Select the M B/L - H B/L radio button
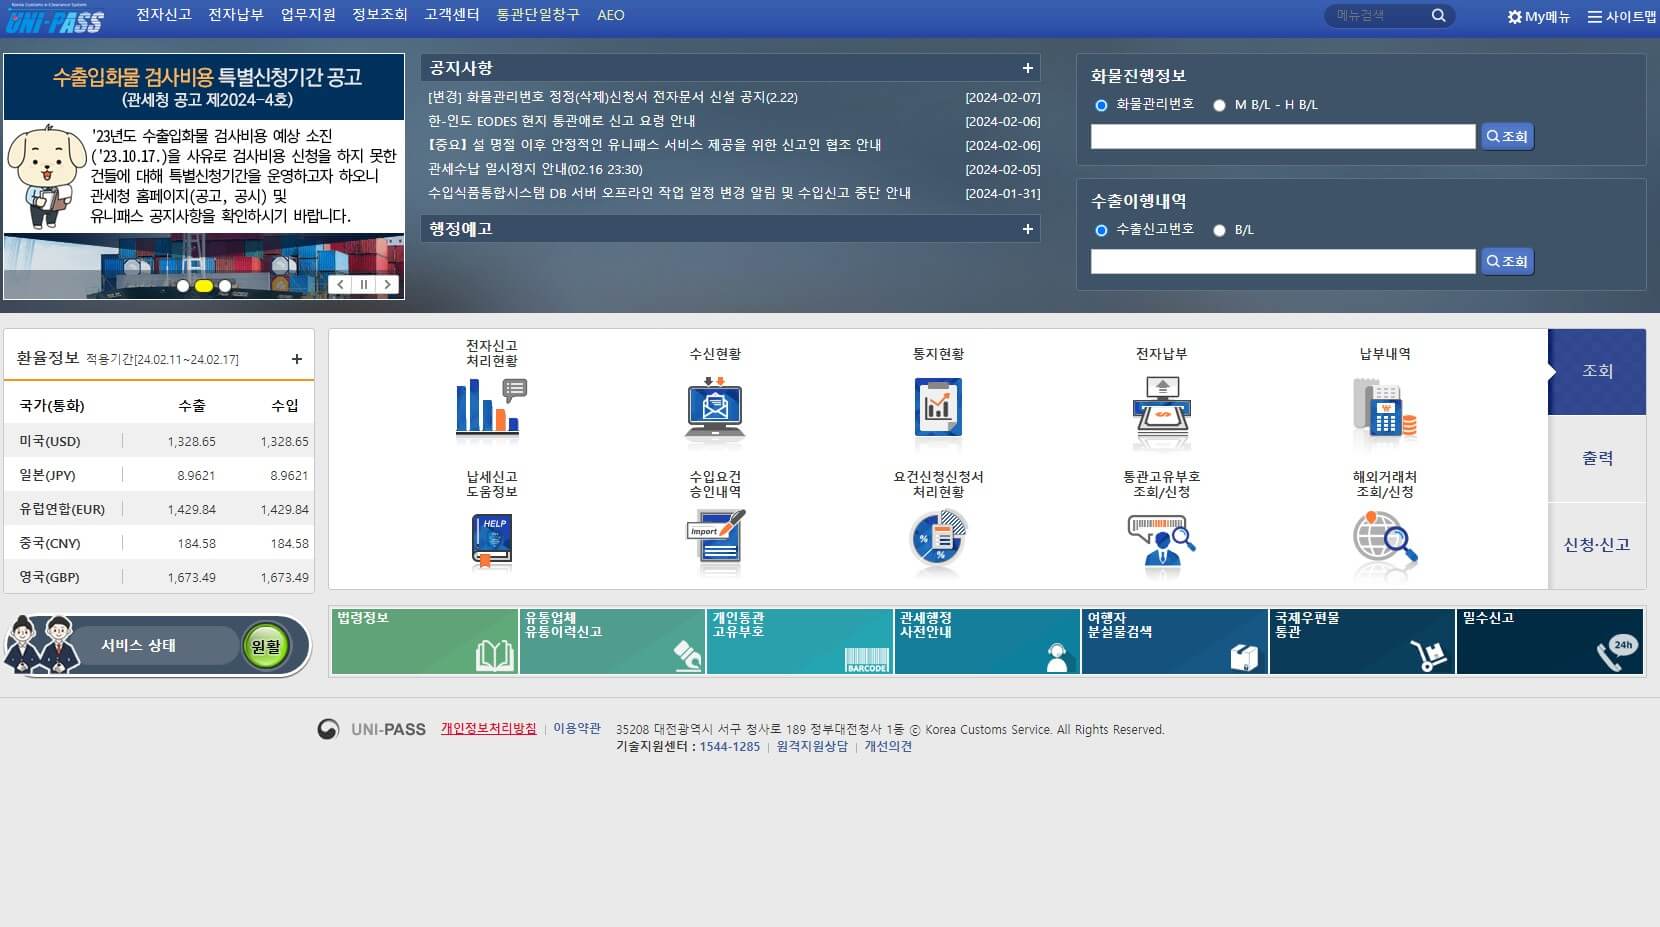 pos(1219,104)
